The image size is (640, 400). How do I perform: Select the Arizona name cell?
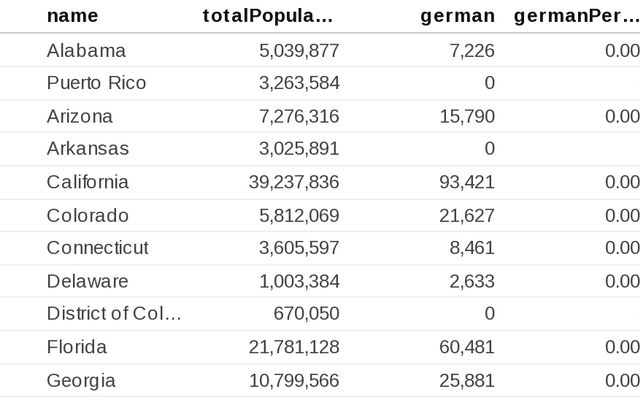pos(80,116)
